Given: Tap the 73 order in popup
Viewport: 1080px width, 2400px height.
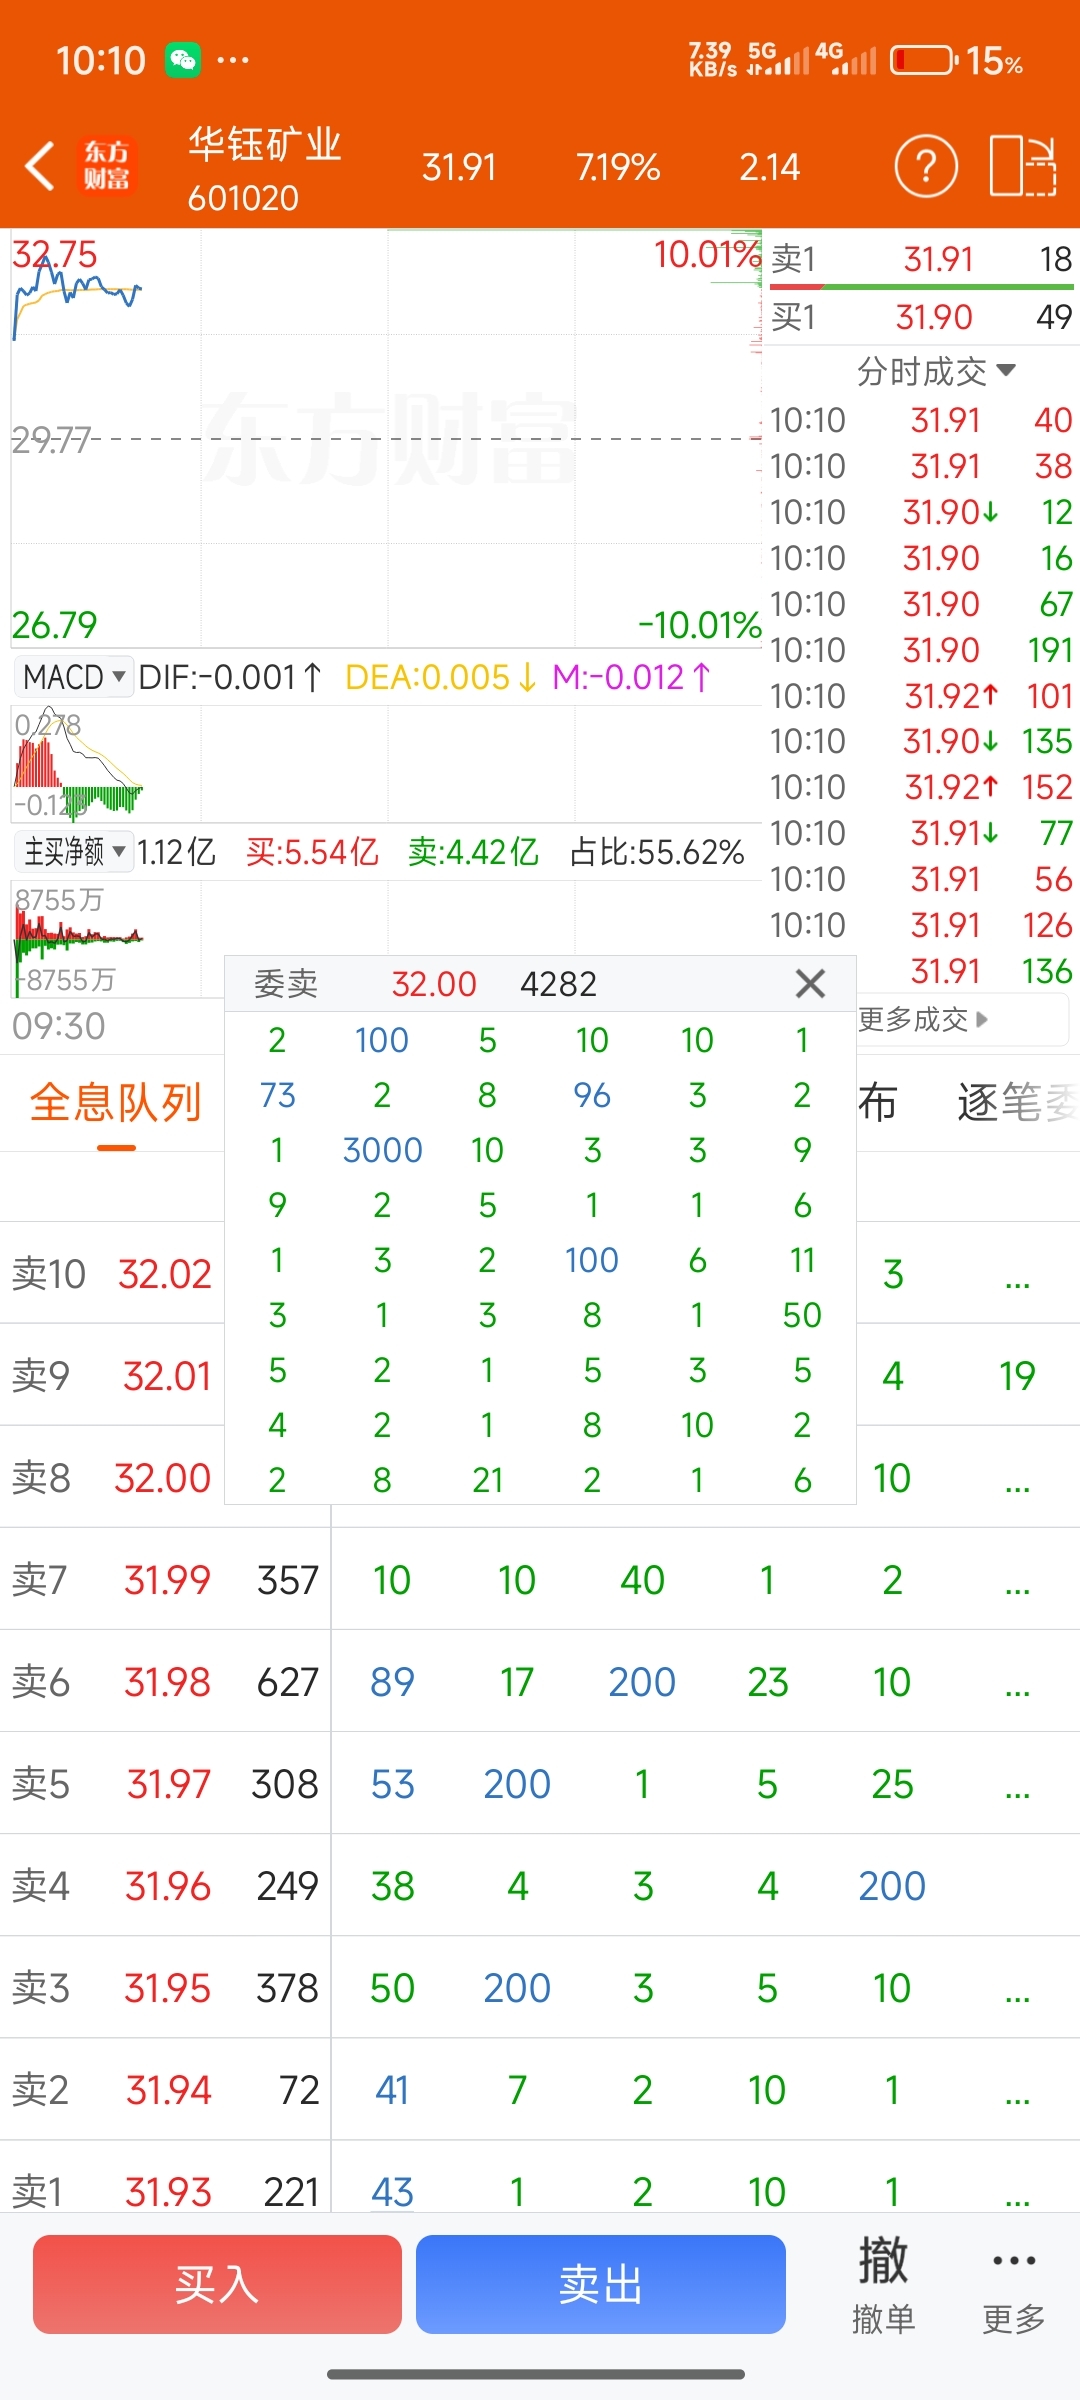Looking at the screenshot, I should pos(277,1095).
